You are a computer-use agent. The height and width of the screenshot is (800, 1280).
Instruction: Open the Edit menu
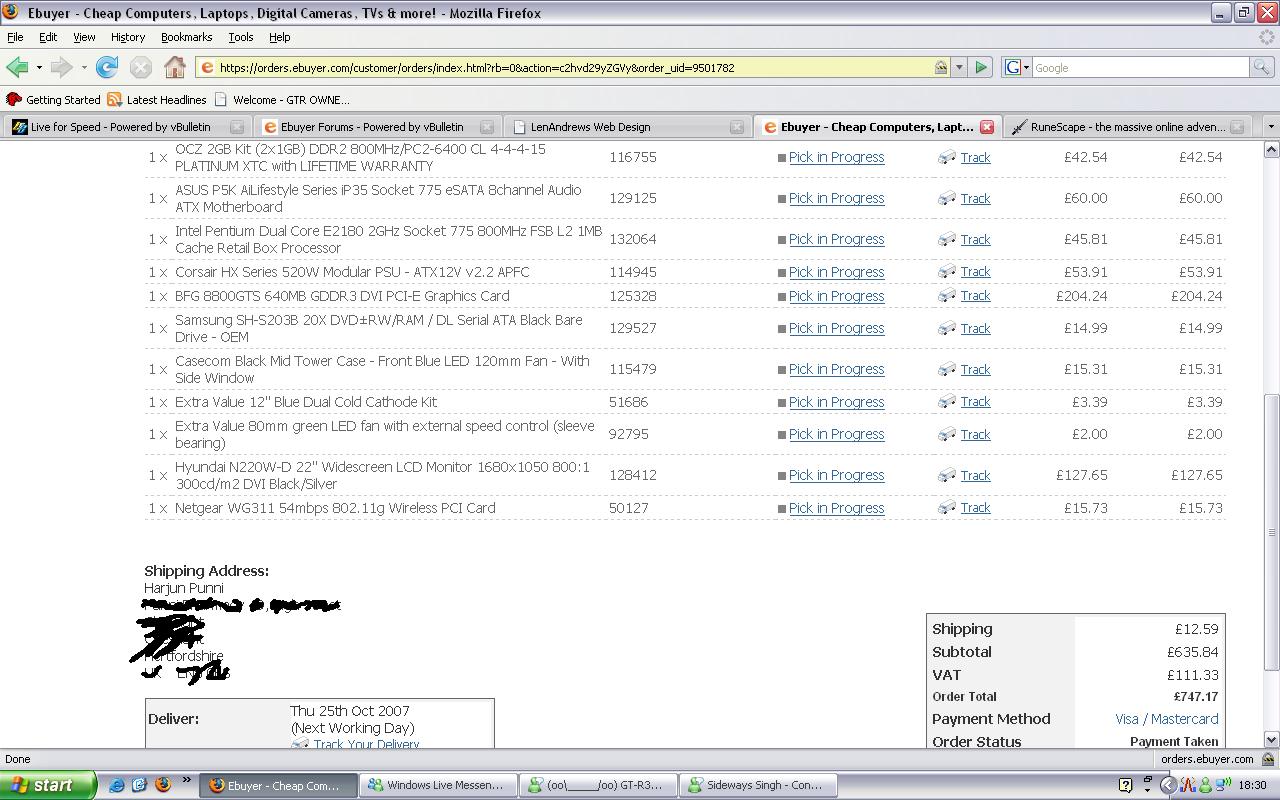pos(47,37)
